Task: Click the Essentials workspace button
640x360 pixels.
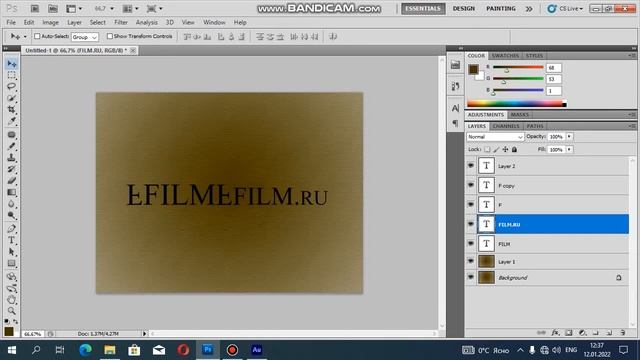Action: (423, 9)
